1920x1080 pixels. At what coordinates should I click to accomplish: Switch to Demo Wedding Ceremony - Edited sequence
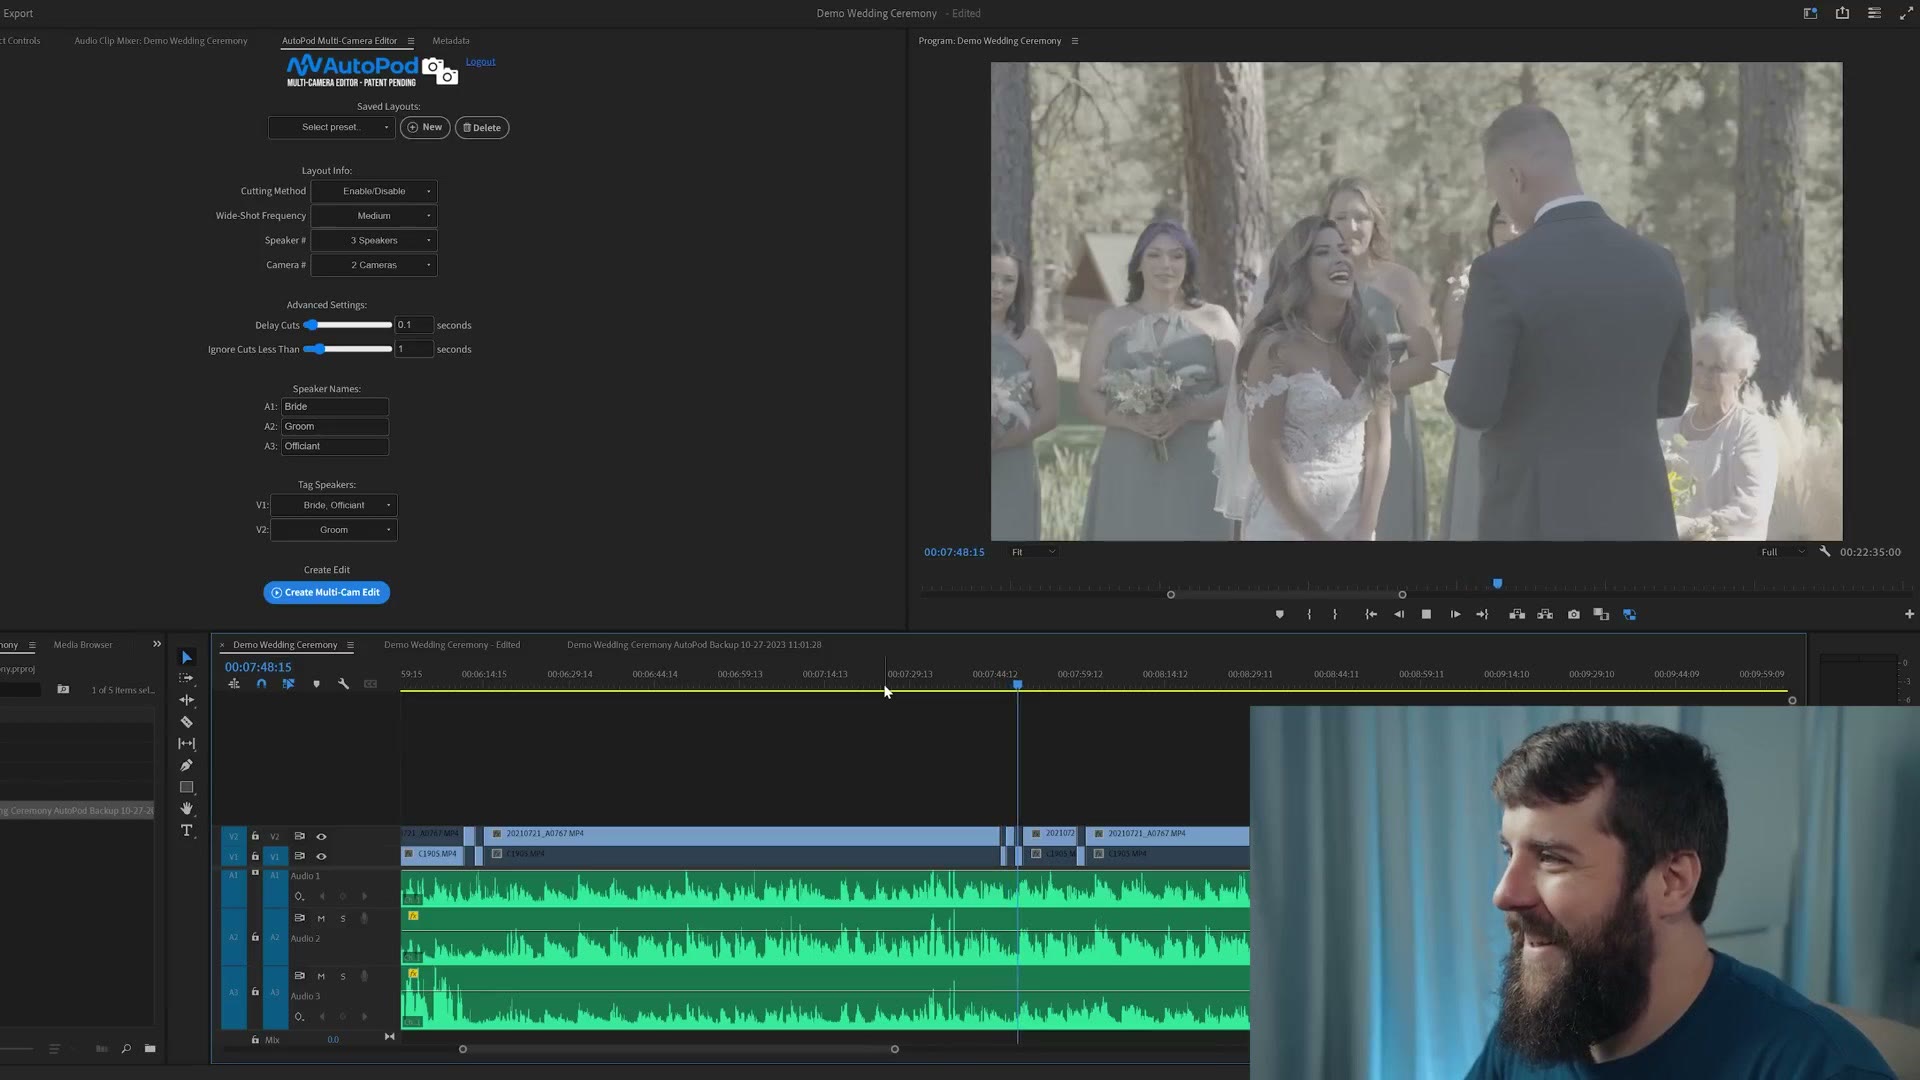pyautogui.click(x=452, y=645)
